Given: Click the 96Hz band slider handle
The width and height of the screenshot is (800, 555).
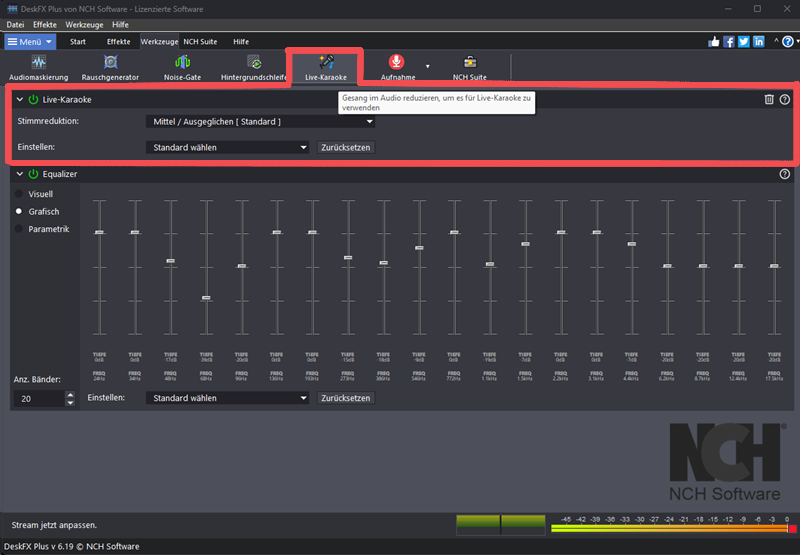Looking at the screenshot, I should pyautogui.click(x=242, y=266).
